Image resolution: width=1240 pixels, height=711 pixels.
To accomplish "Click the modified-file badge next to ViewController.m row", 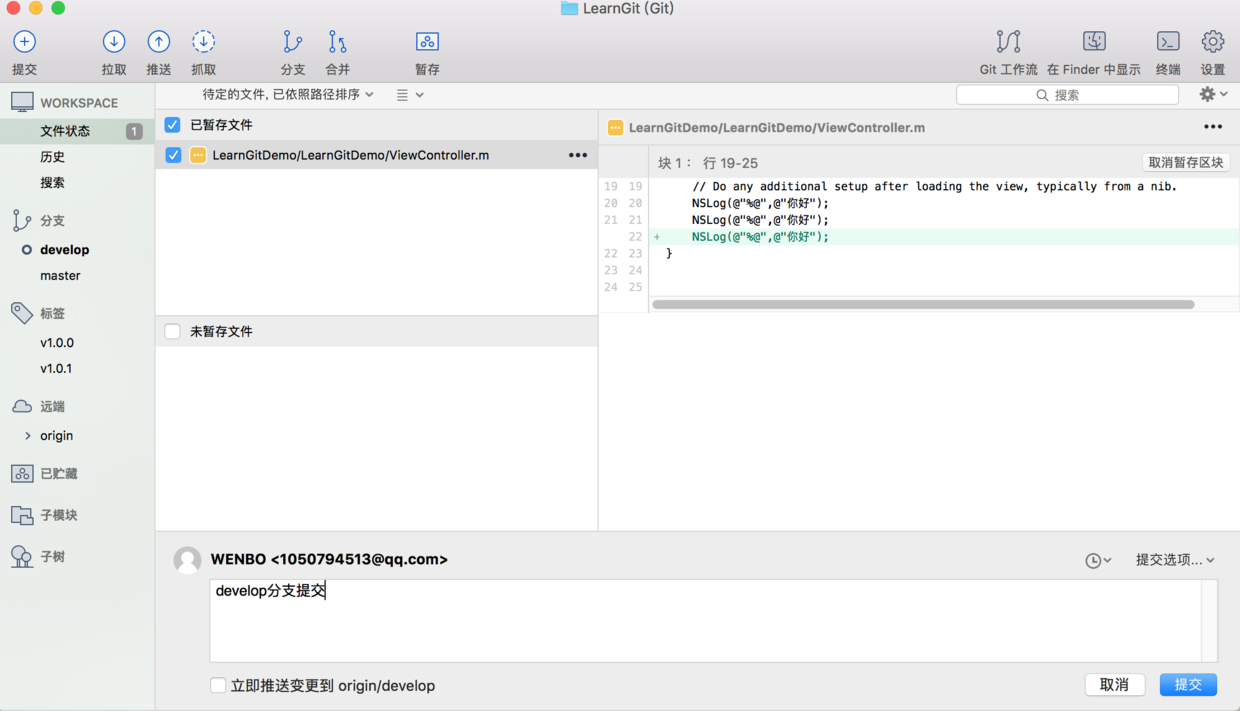I will pyautogui.click(x=198, y=155).
